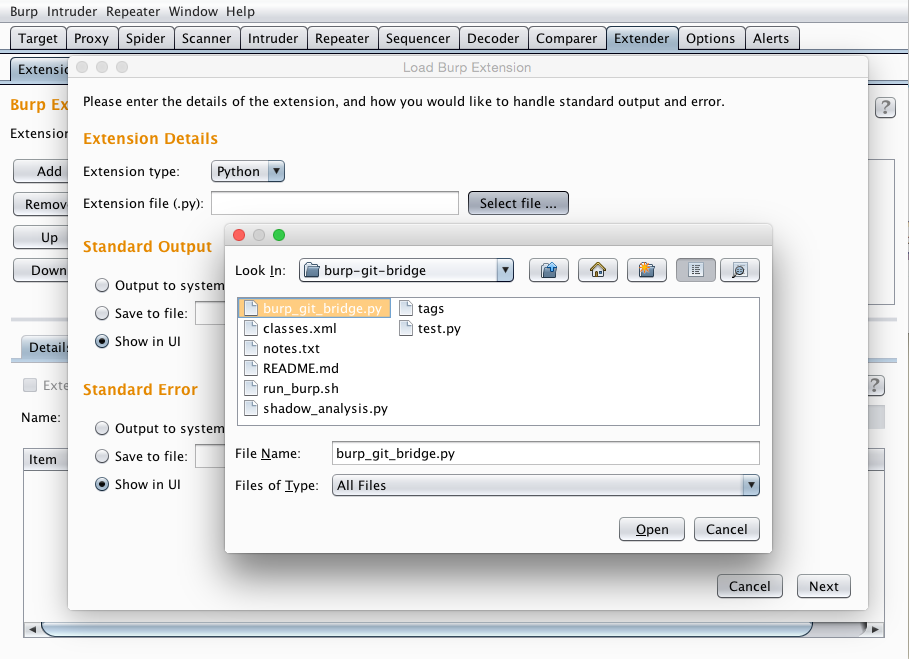Switch to the Extender tab
The width and height of the screenshot is (909, 659).
click(x=642, y=38)
